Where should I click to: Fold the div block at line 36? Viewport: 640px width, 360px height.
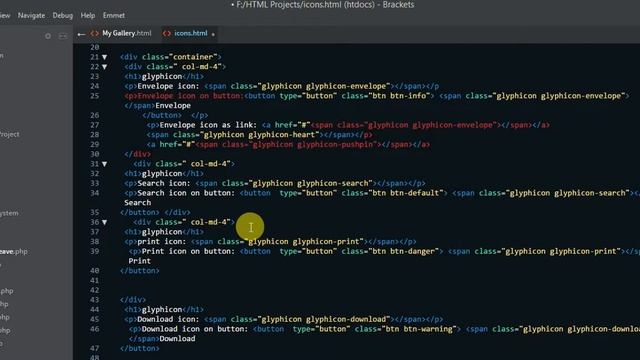(104, 222)
